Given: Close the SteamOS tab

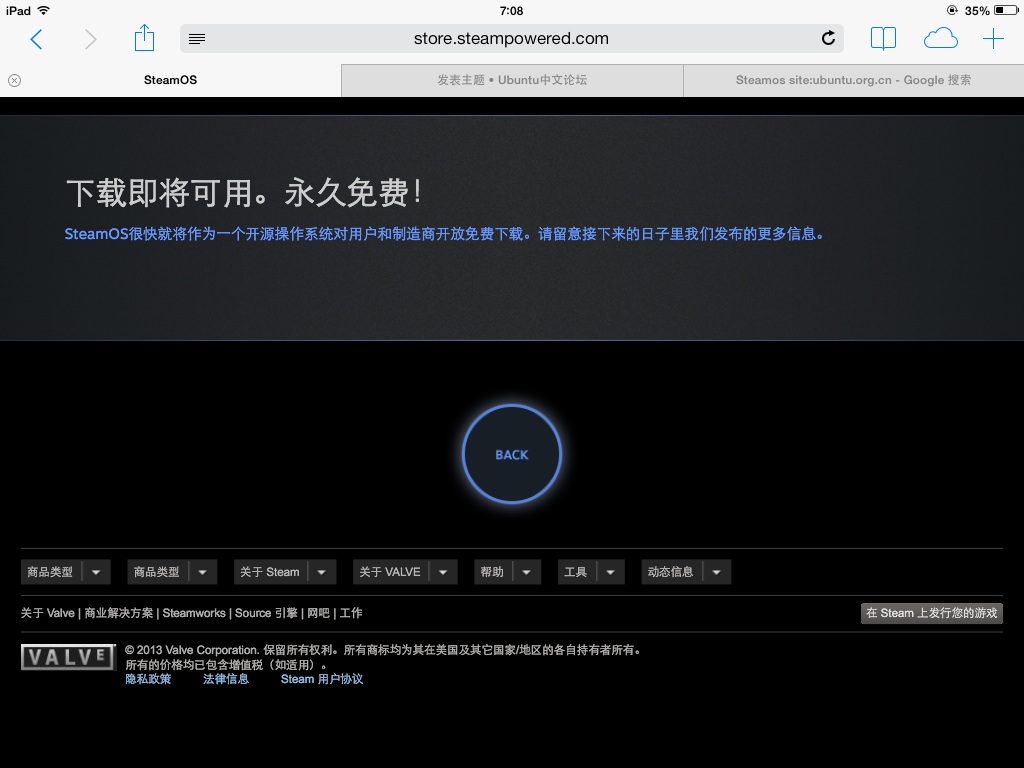Looking at the screenshot, I should coord(14,80).
